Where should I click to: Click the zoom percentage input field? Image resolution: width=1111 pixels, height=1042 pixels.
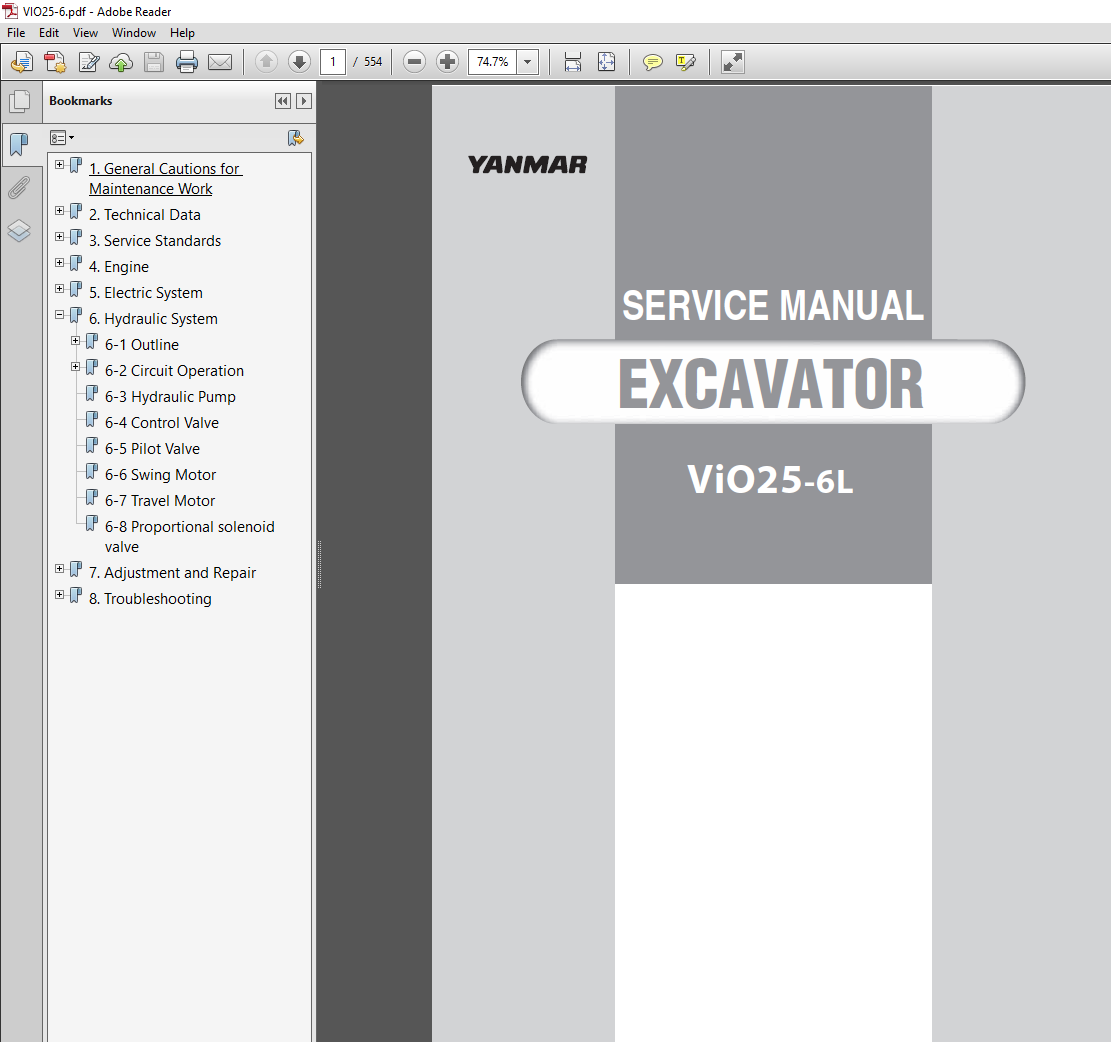[492, 62]
